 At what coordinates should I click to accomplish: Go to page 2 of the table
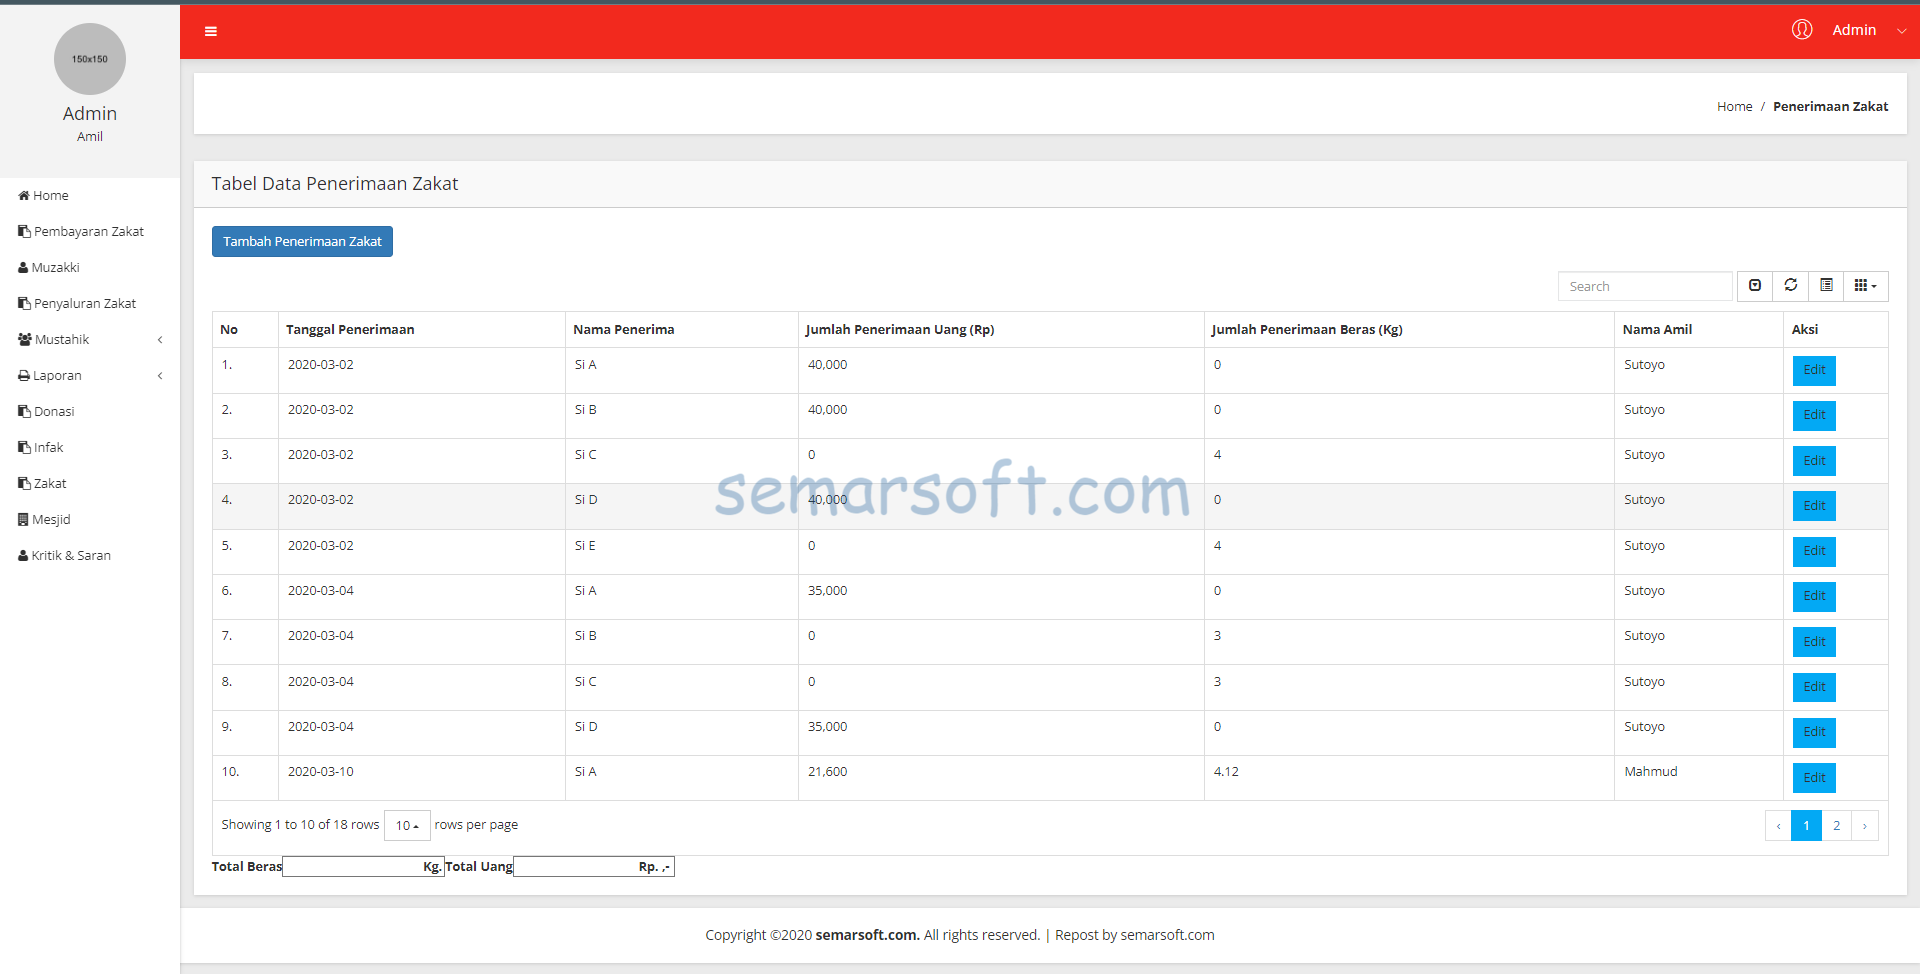[x=1837, y=825]
